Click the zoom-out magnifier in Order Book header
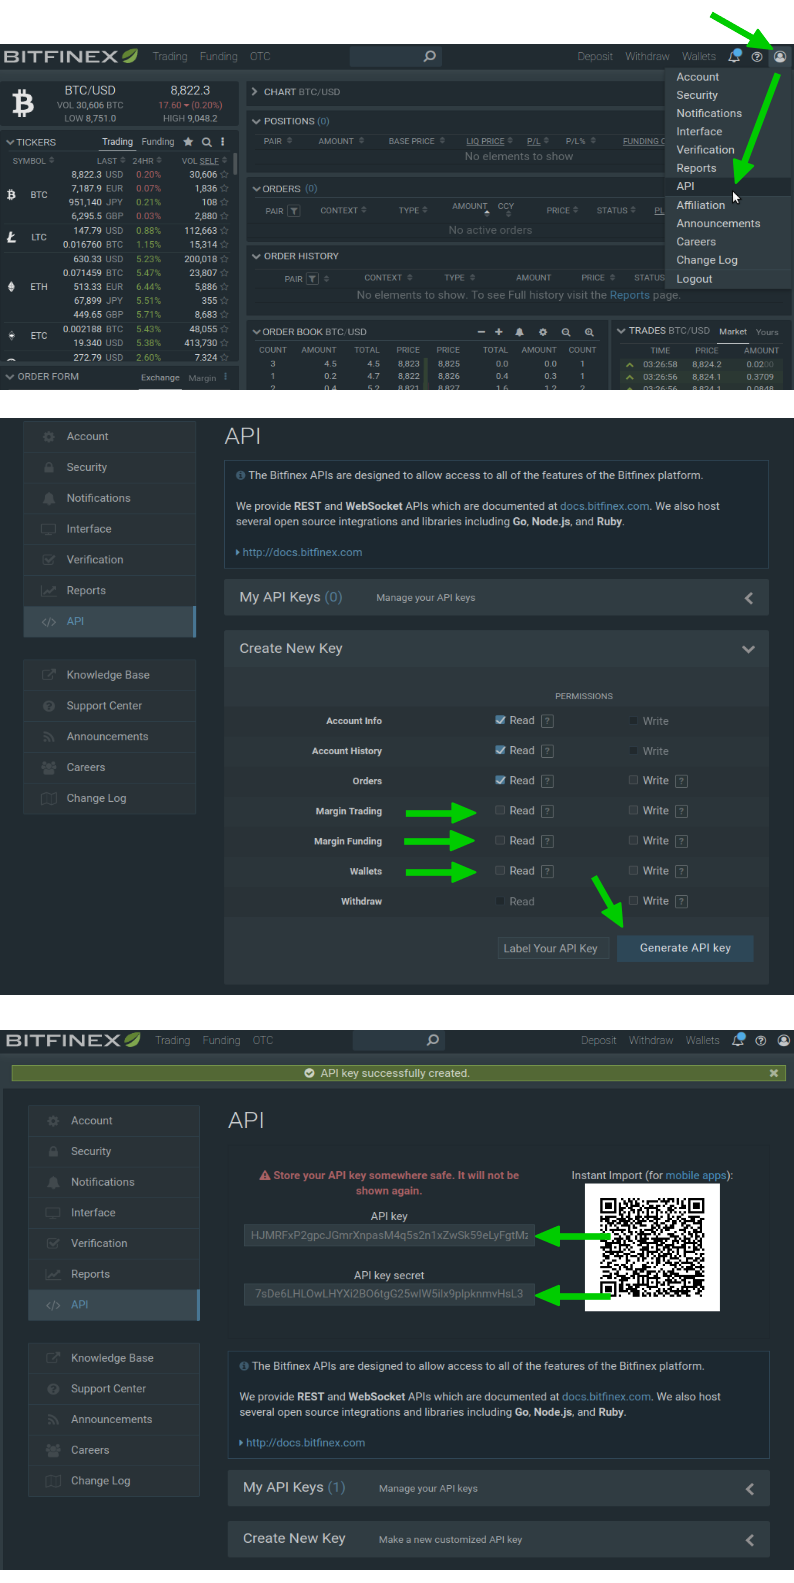794x1583 pixels. pos(566,332)
